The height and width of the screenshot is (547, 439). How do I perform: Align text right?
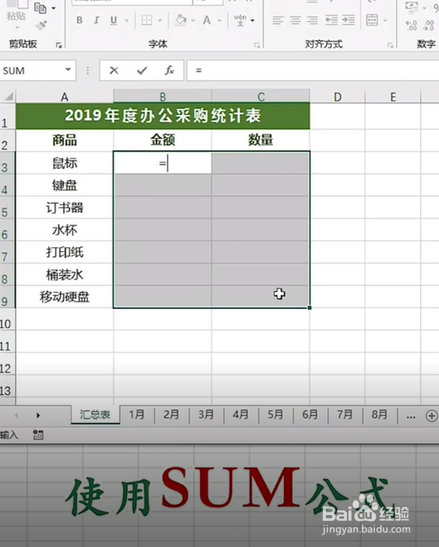point(312,20)
